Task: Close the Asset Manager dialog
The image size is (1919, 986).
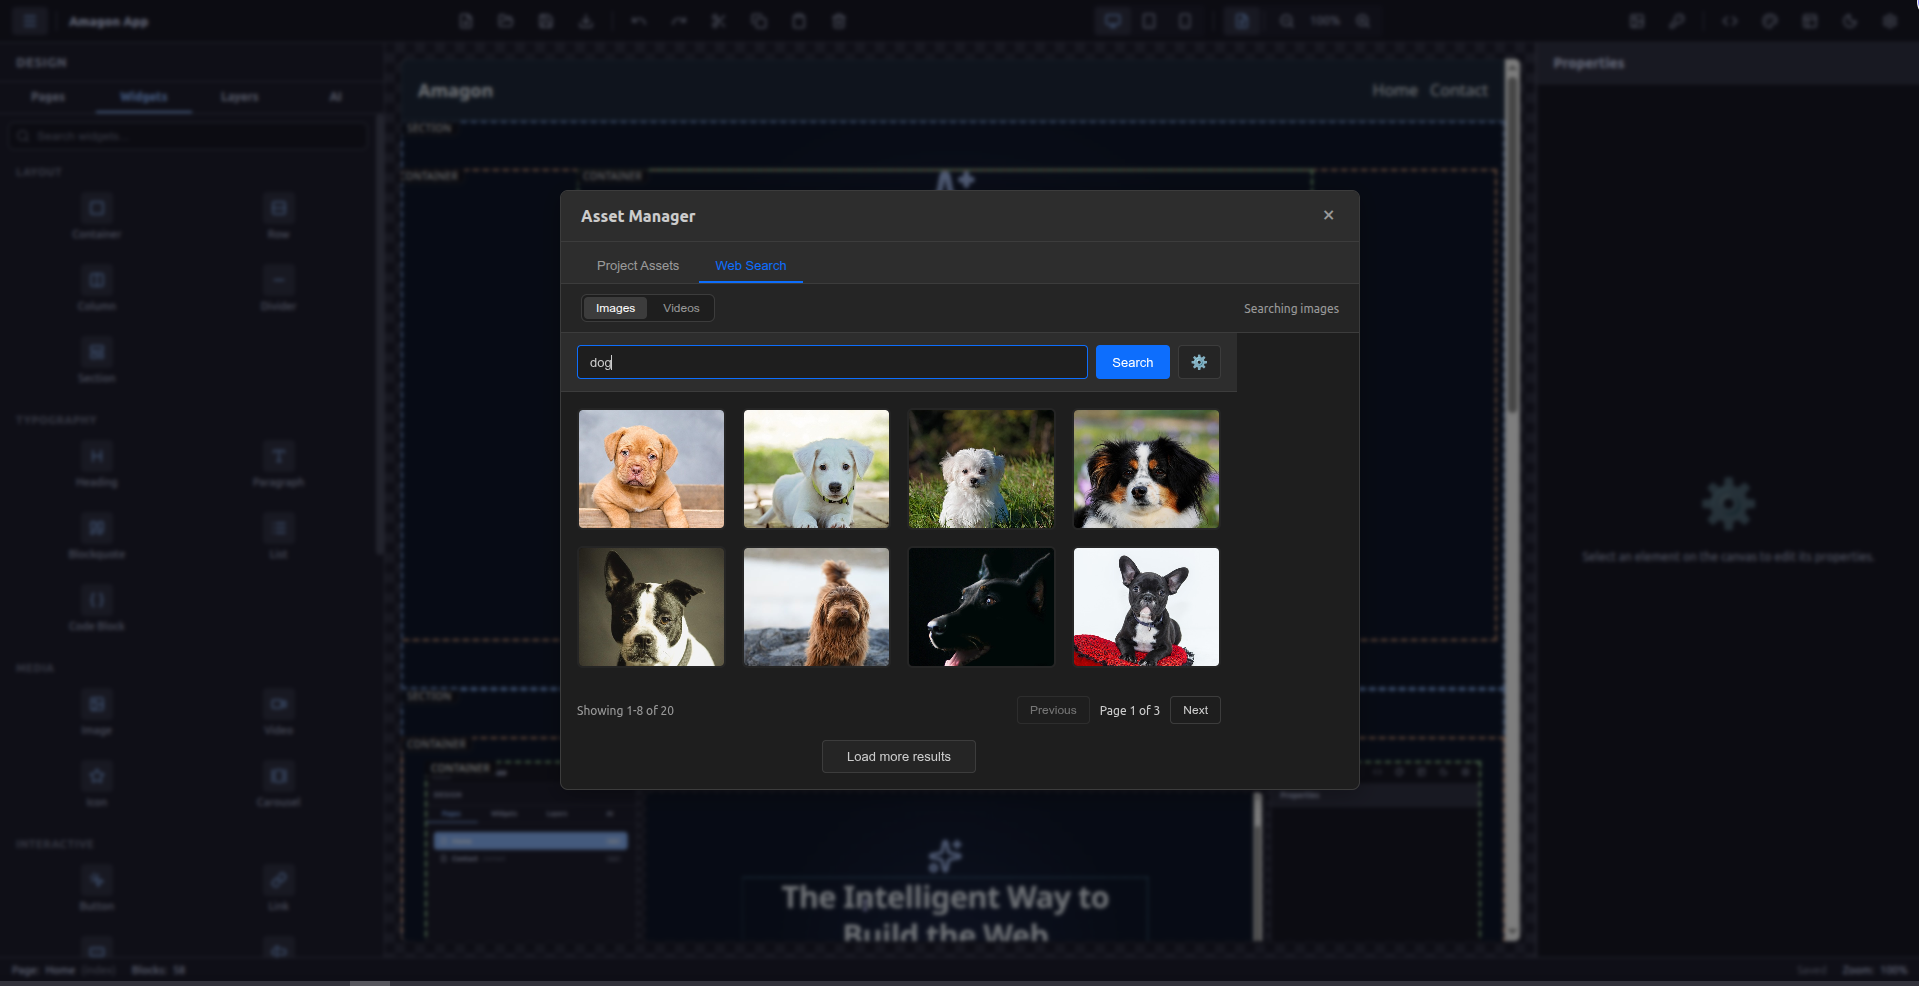Action: coord(1328,215)
